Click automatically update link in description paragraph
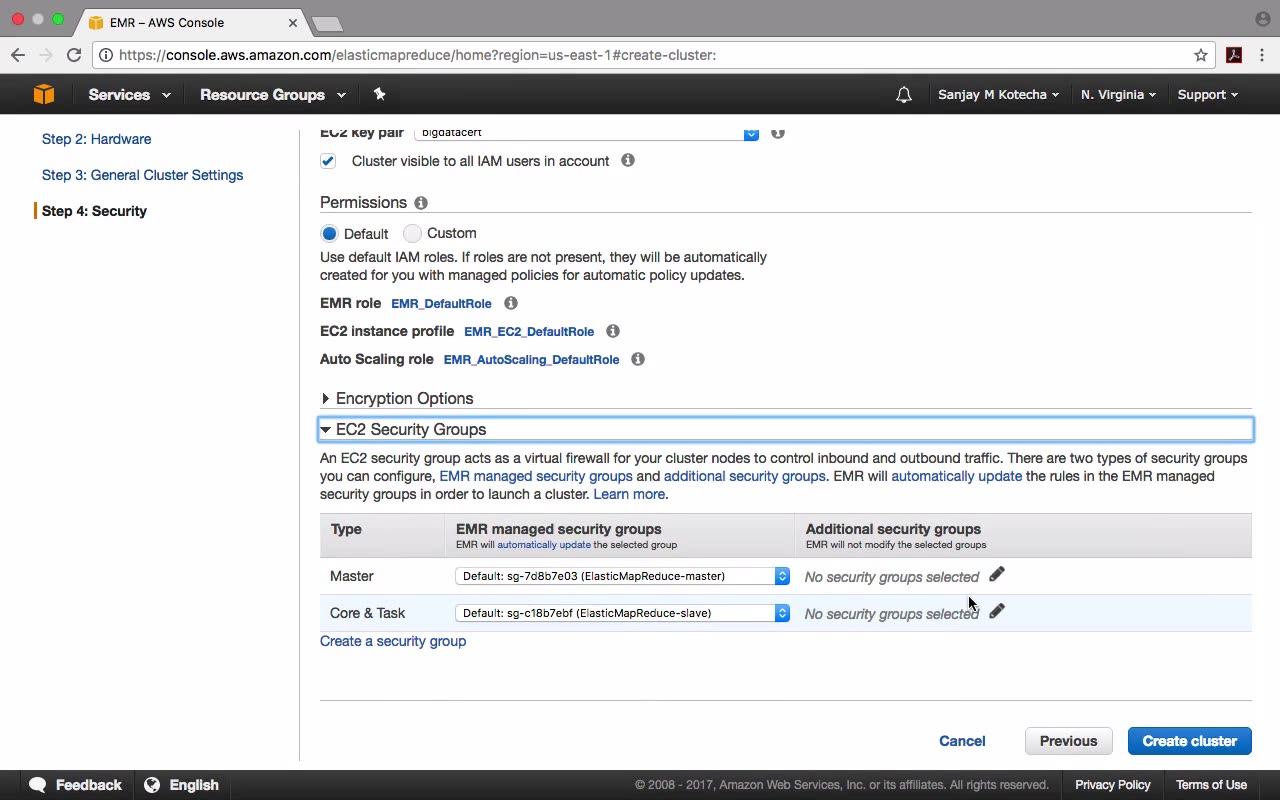Viewport: 1280px width, 800px height. (x=957, y=476)
